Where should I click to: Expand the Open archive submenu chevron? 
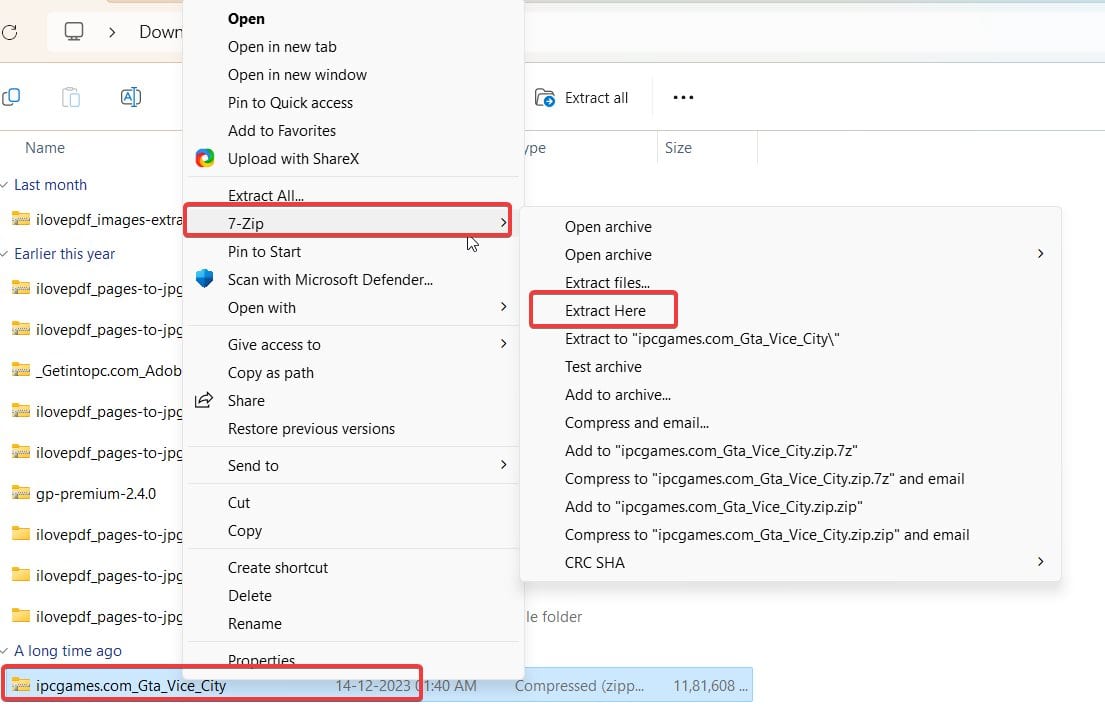[x=1040, y=254]
